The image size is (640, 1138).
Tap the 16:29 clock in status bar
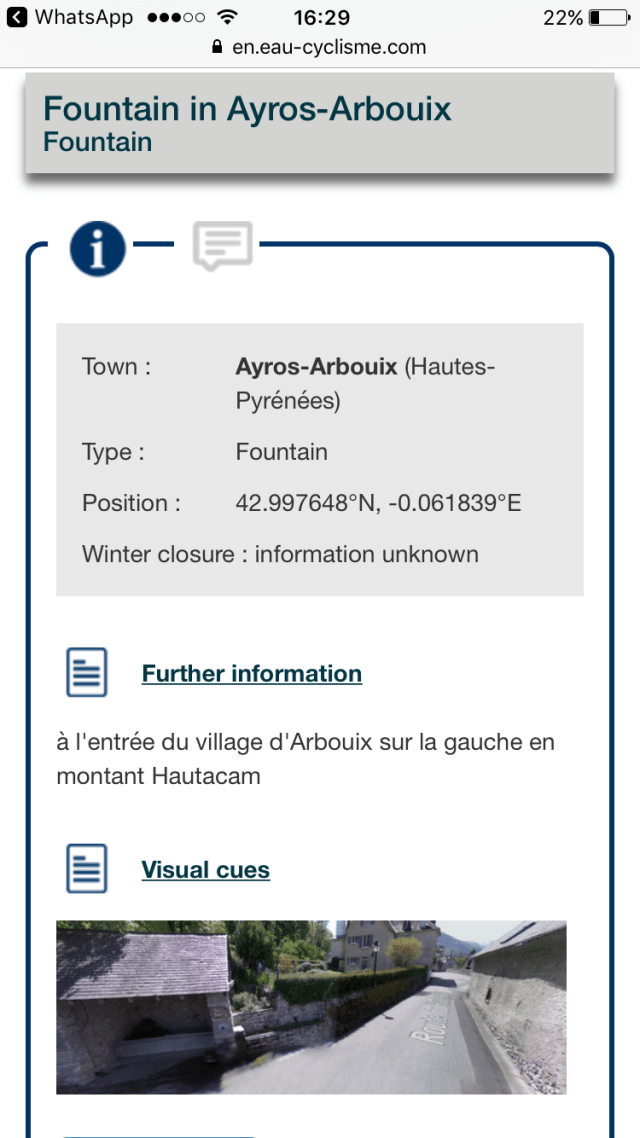[x=322, y=18]
